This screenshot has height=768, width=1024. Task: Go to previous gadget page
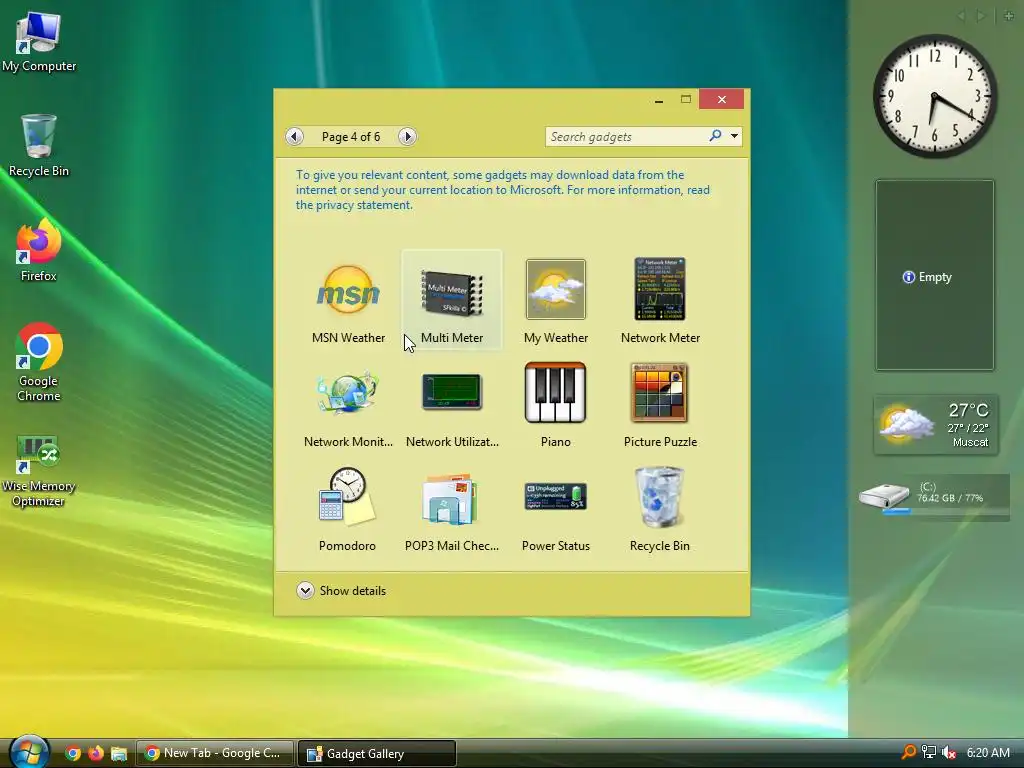295,136
